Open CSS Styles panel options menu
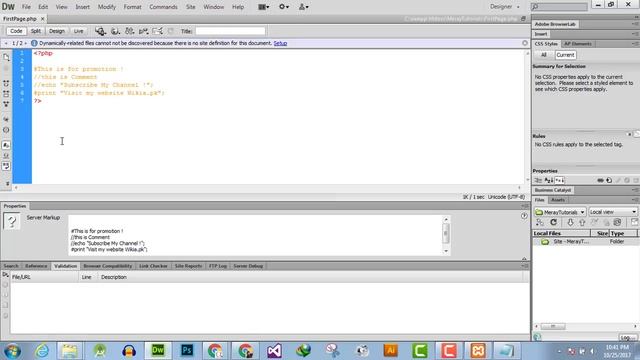The height and width of the screenshot is (360, 640). pos(635,44)
